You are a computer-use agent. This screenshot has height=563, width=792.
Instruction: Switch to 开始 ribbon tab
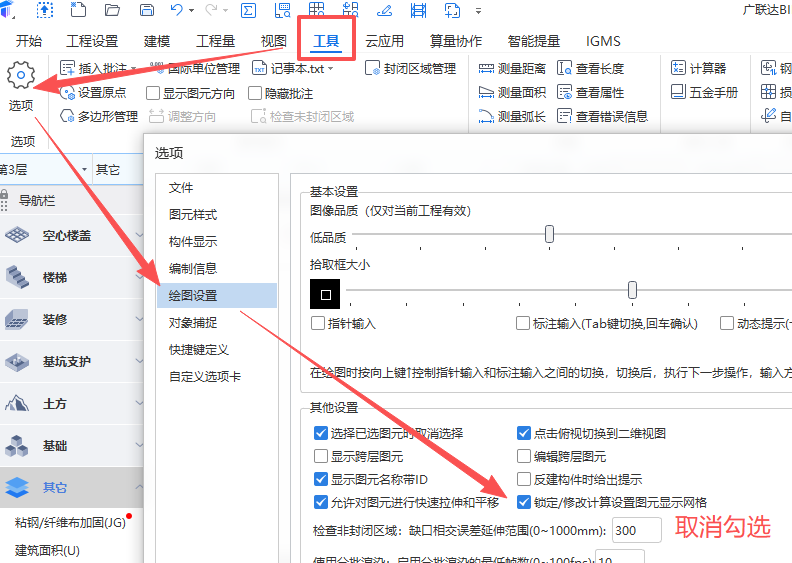tap(29, 41)
